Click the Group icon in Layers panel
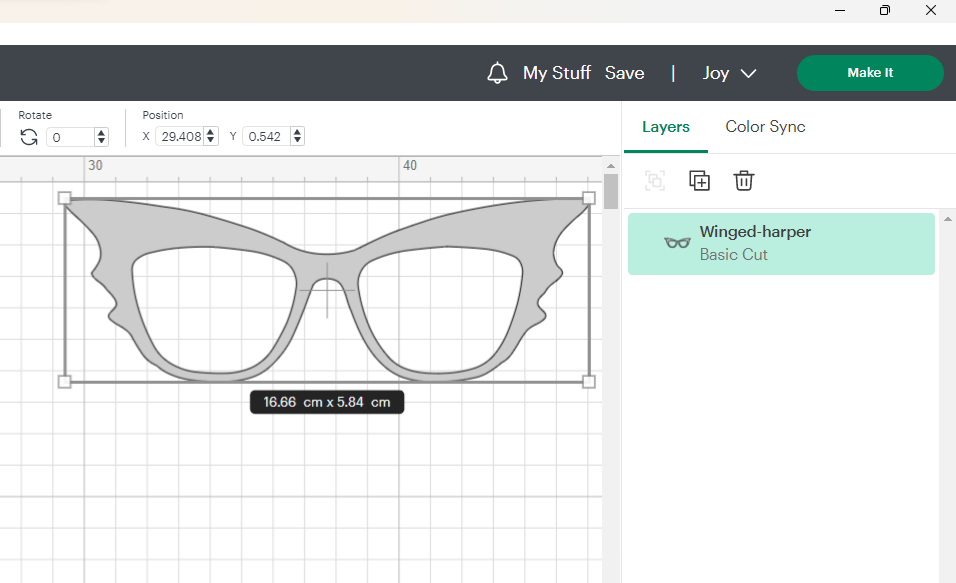This screenshot has height=583, width=956. pos(655,181)
